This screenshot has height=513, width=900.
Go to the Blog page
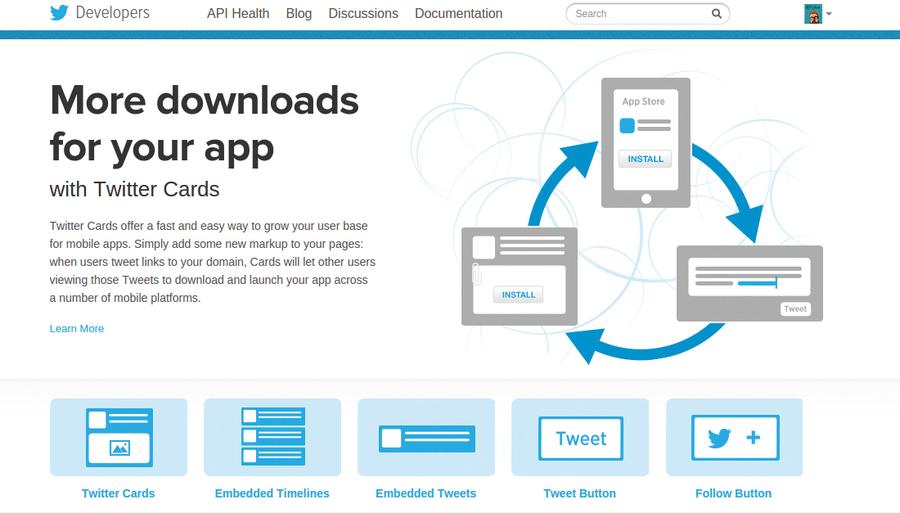(x=299, y=13)
